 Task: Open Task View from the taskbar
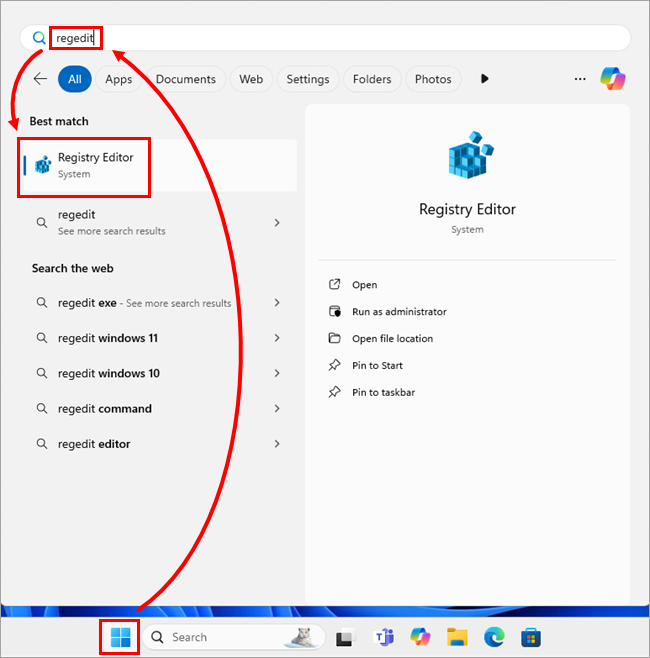point(346,637)
